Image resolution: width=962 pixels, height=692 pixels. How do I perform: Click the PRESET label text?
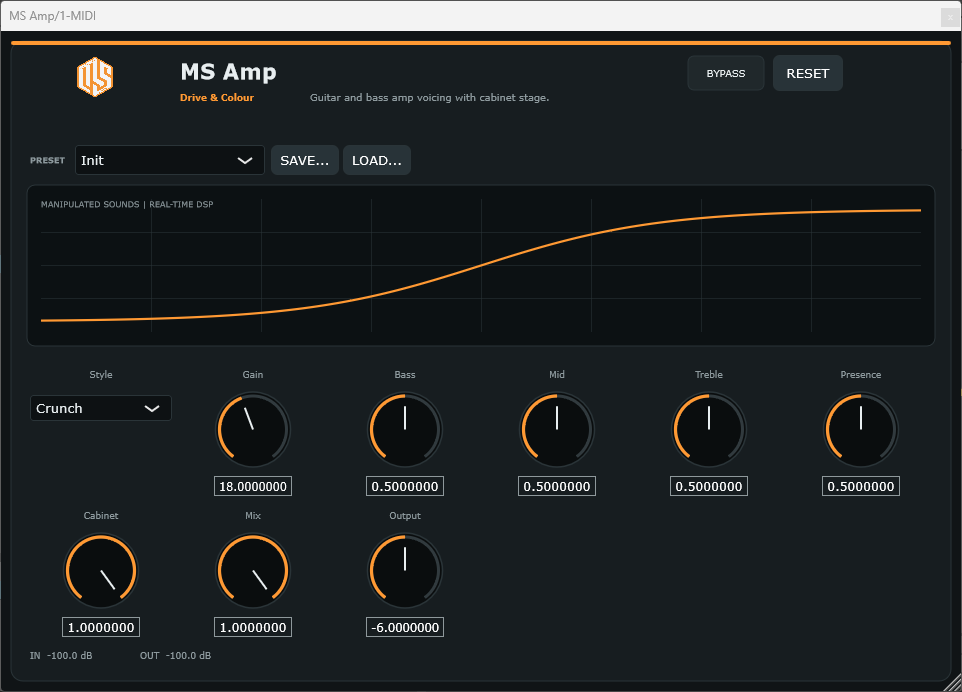47,160
